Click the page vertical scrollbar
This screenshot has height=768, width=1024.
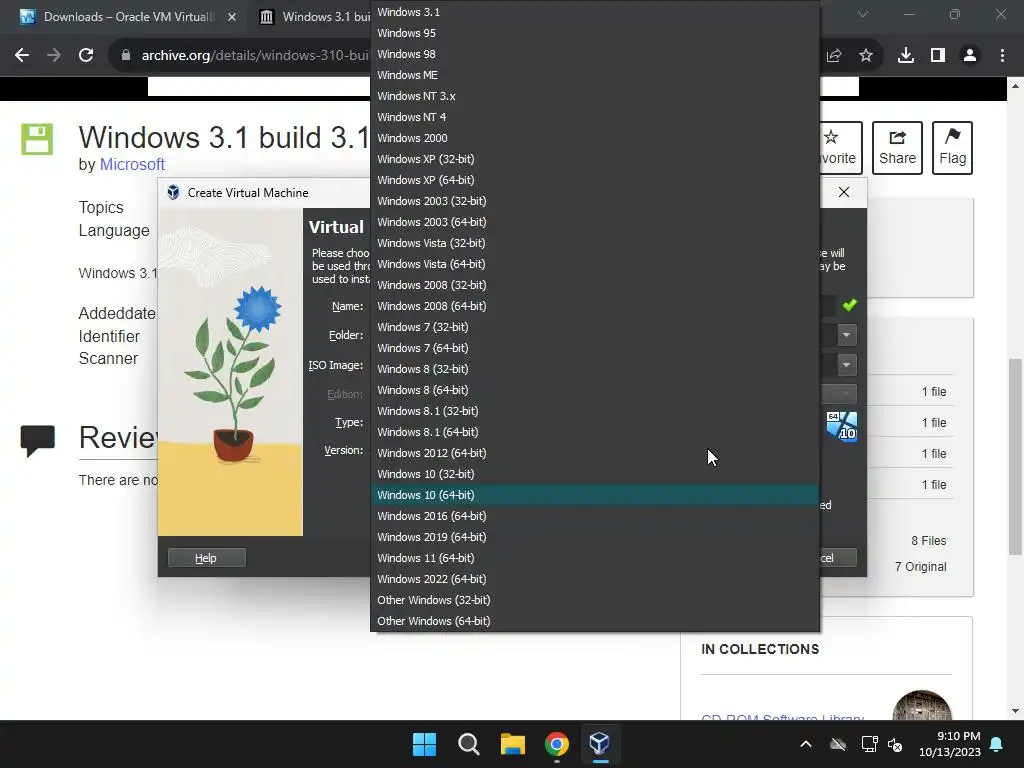click(1015, 456)
